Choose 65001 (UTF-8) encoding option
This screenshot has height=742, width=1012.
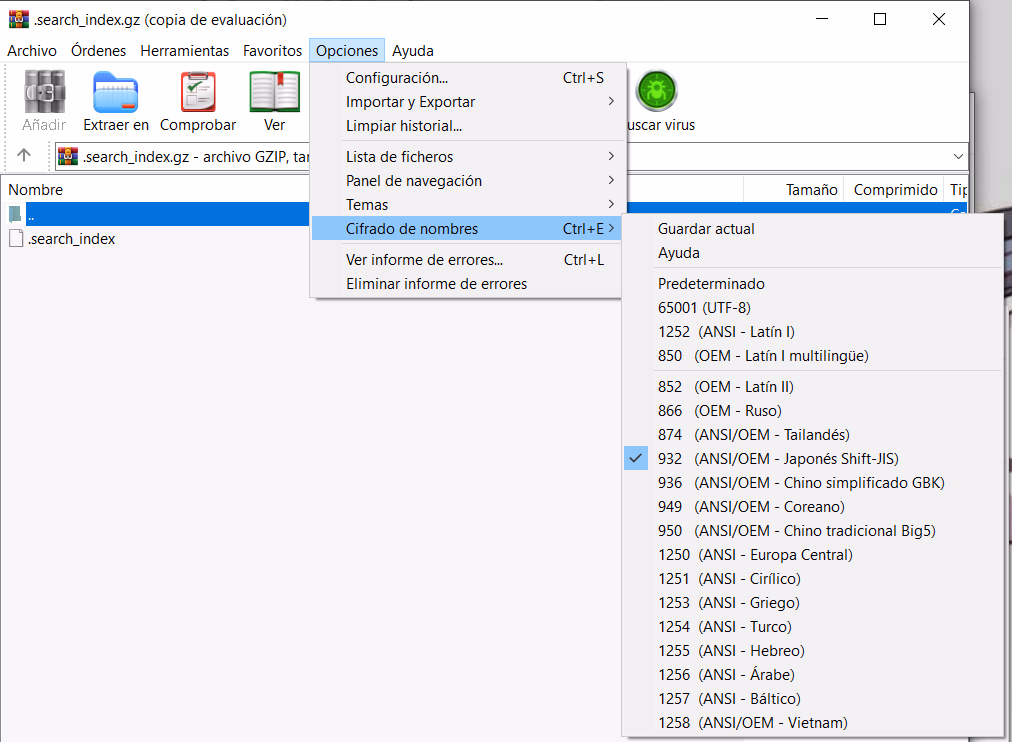pyautogui.click(x=704, y=308)
